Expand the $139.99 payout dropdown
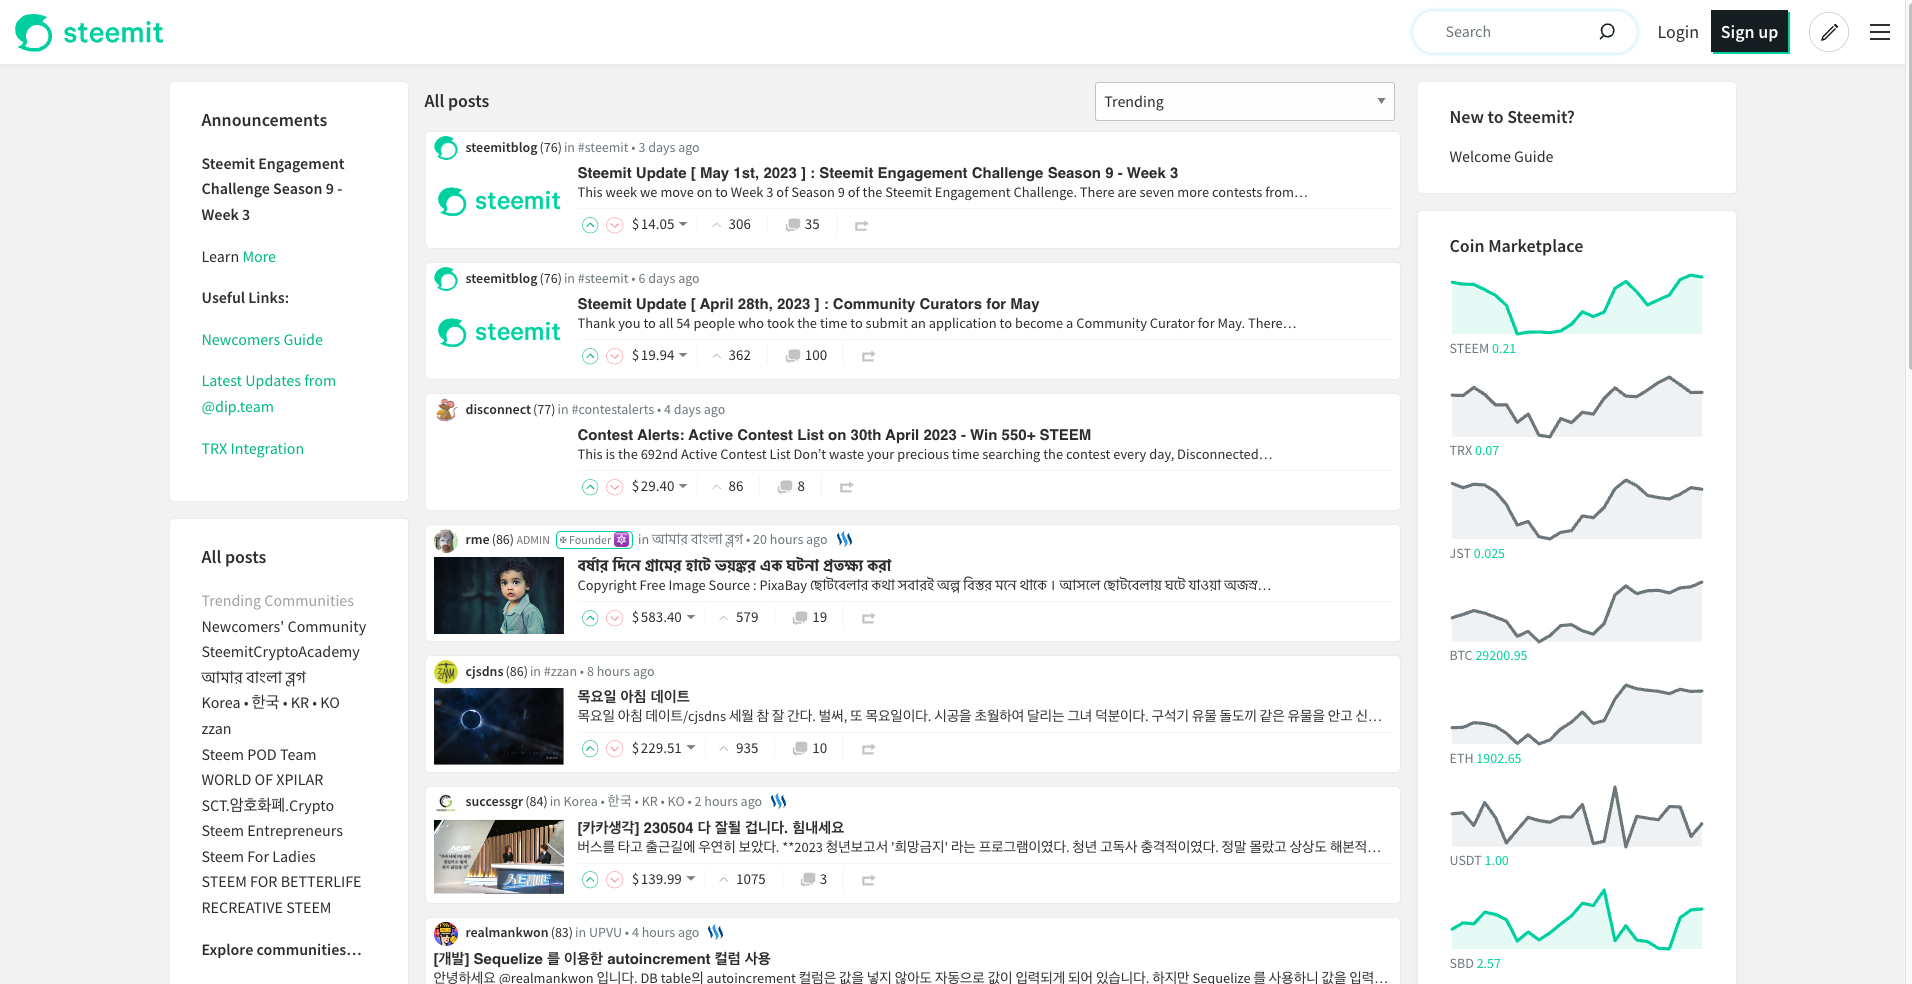The width and height of the screenshot is (1912, 984). tap(663, 880)
